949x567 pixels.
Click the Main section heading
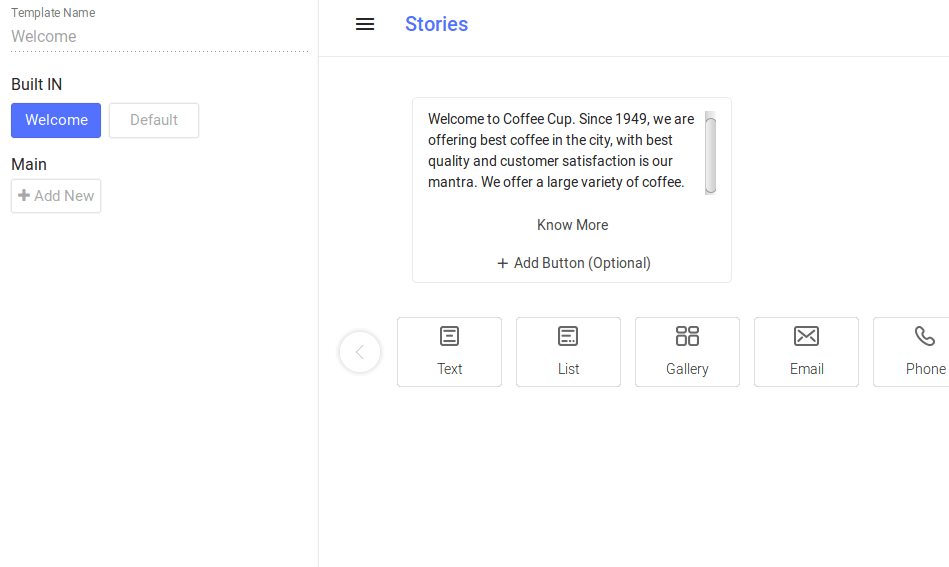(29, 164)
